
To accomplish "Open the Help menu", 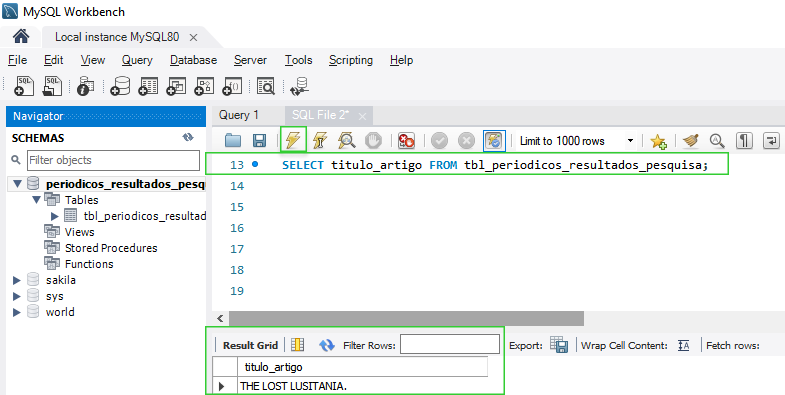I will (x=402, y=60).
